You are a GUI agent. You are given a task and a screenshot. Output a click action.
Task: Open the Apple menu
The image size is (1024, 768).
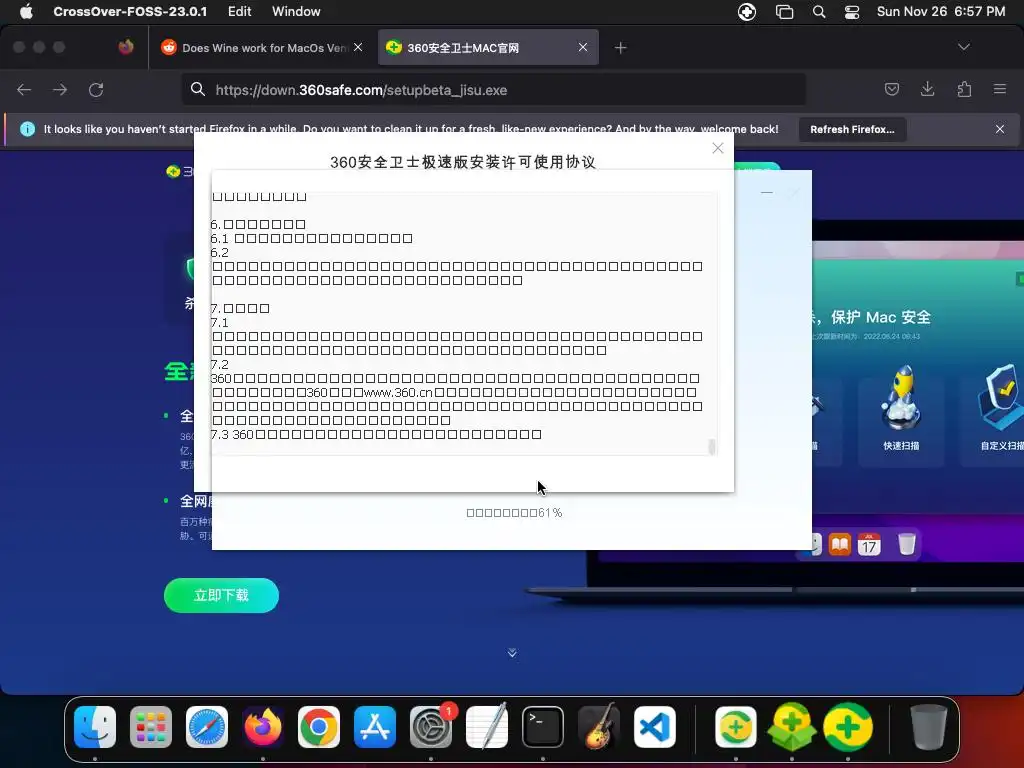[26, 11]
